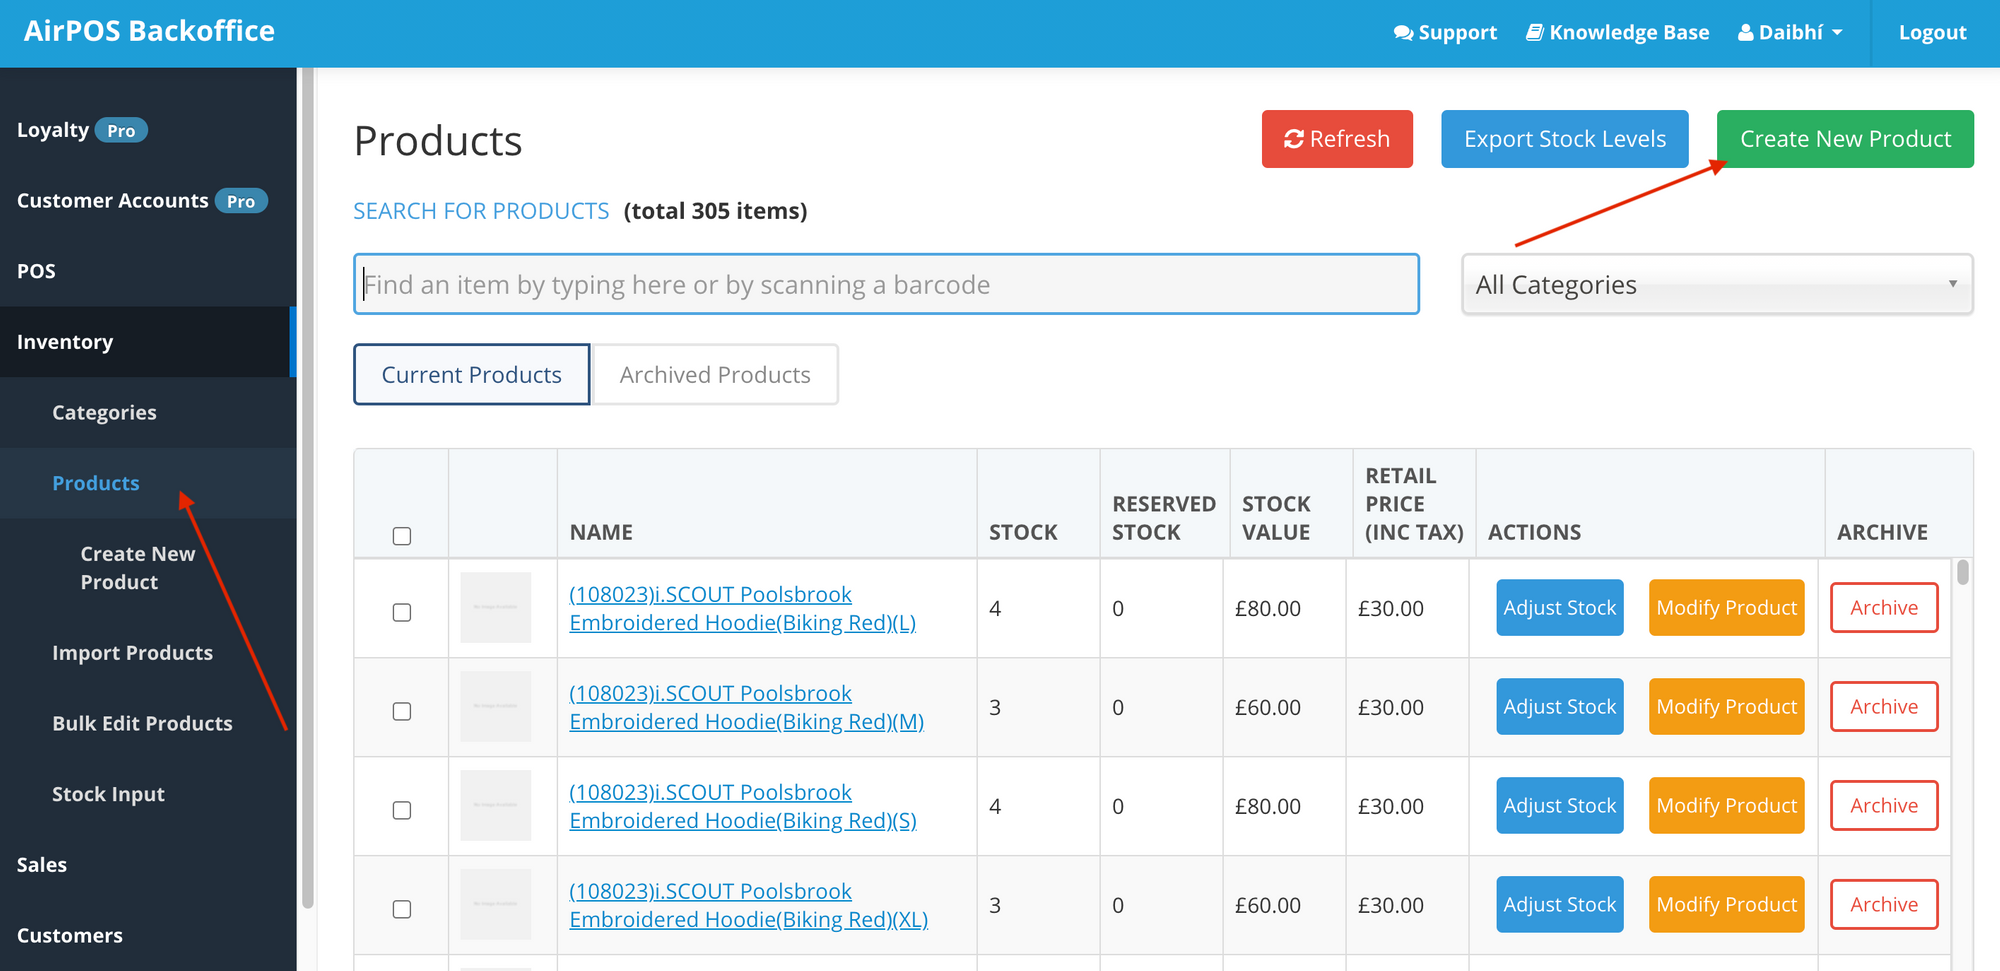Modify Product for Biking Red (S) hoodie
The height and width of the screenshot is (971, 2000).
pyautogui.click(x=1727, y=806)
